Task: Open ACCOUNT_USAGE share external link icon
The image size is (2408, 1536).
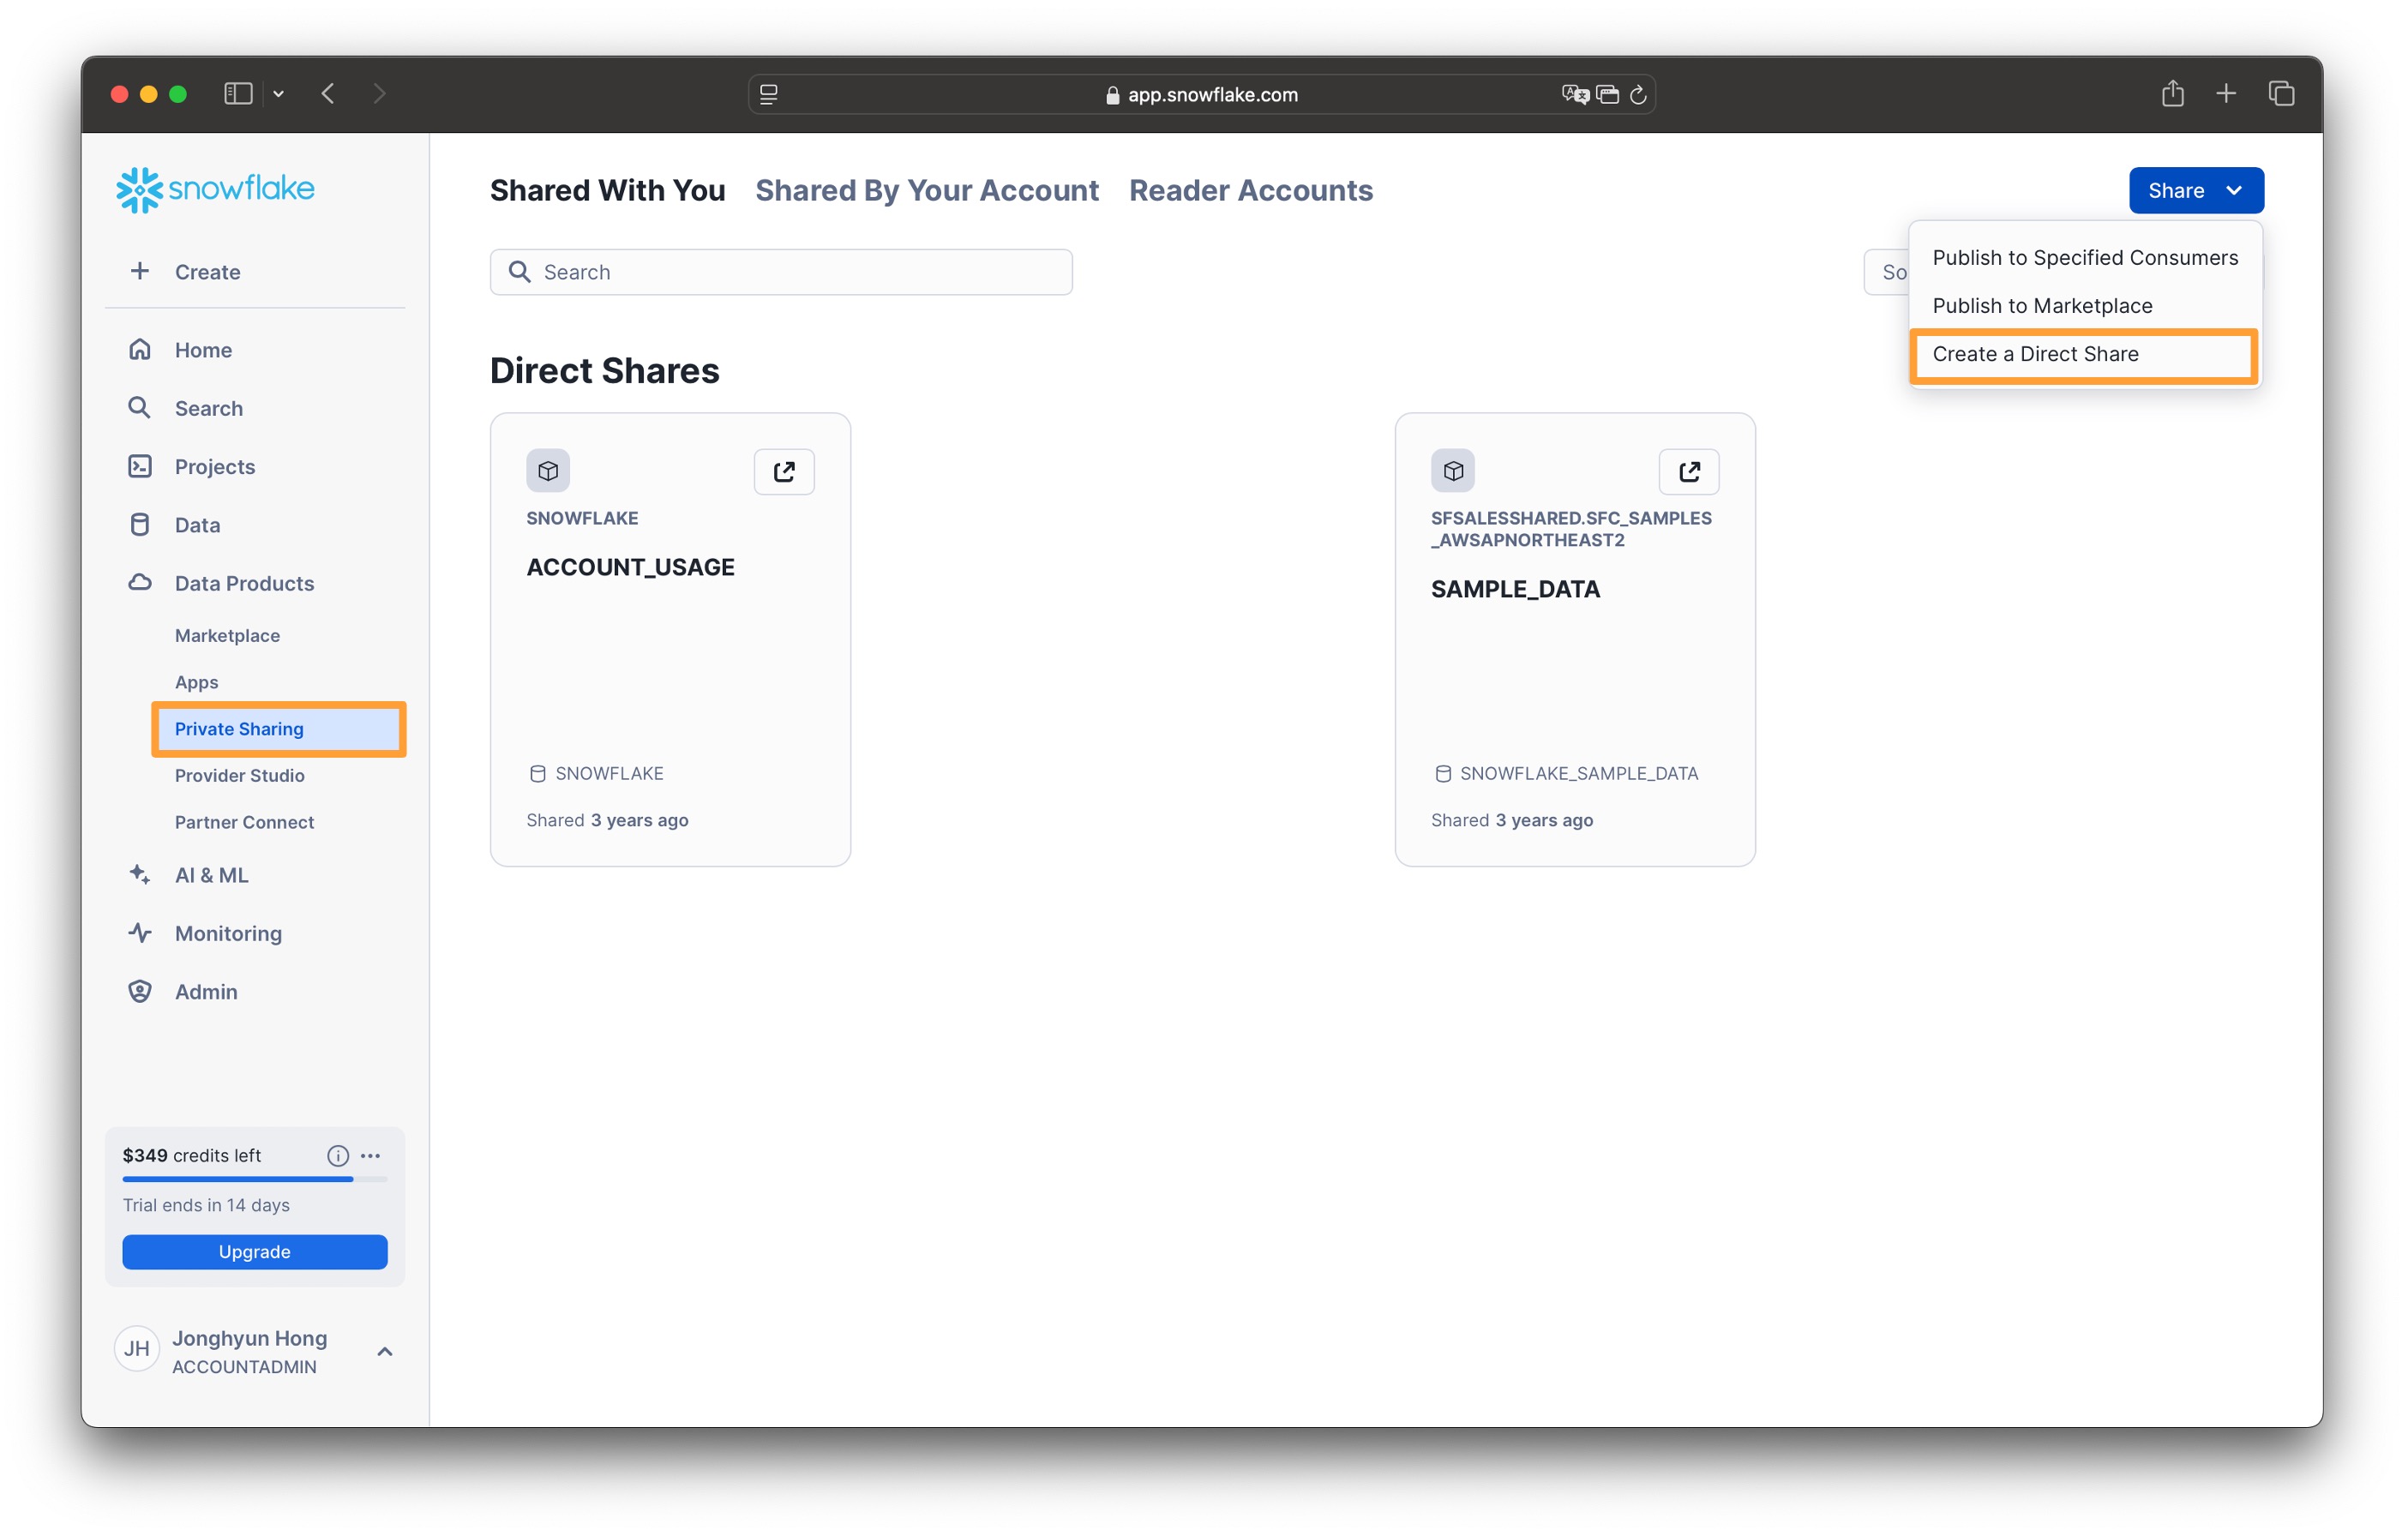Action: [x=784, y=471]
